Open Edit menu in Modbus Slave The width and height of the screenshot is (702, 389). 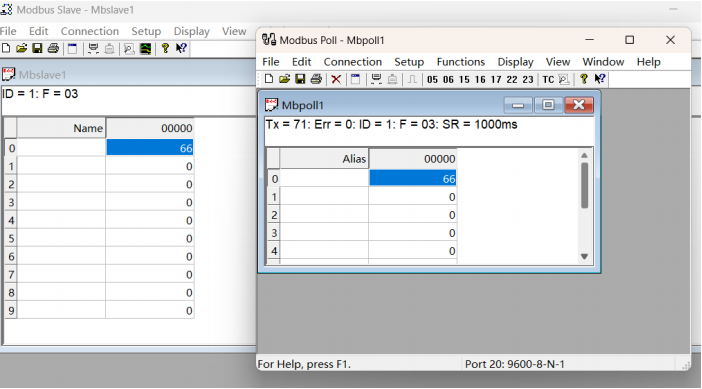click(x=39, y=31)
